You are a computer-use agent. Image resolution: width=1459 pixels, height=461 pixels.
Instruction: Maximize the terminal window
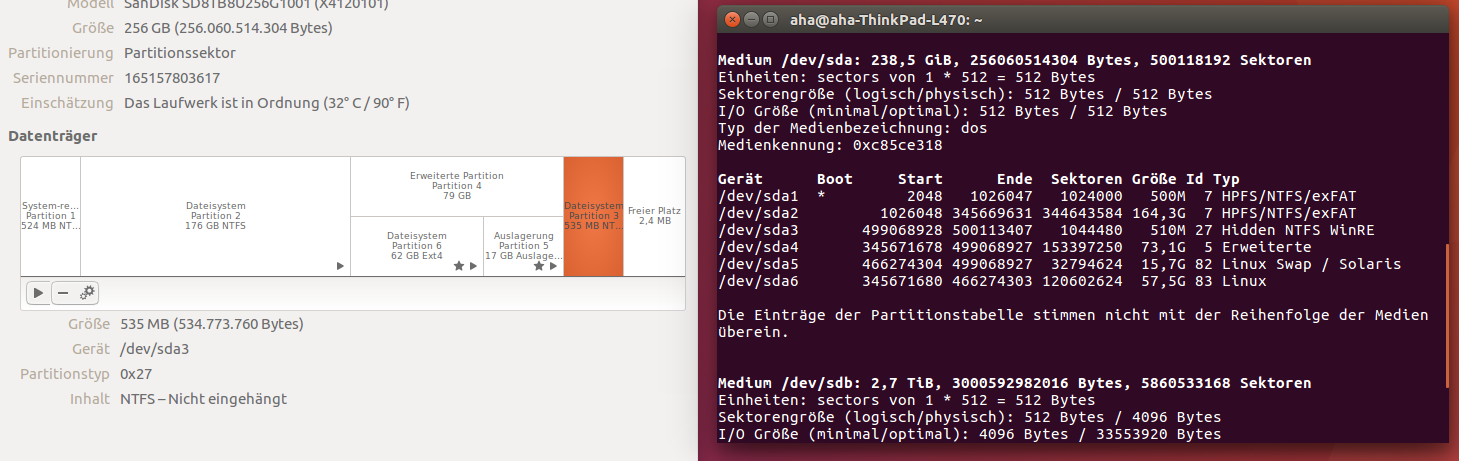pos(770,19)
